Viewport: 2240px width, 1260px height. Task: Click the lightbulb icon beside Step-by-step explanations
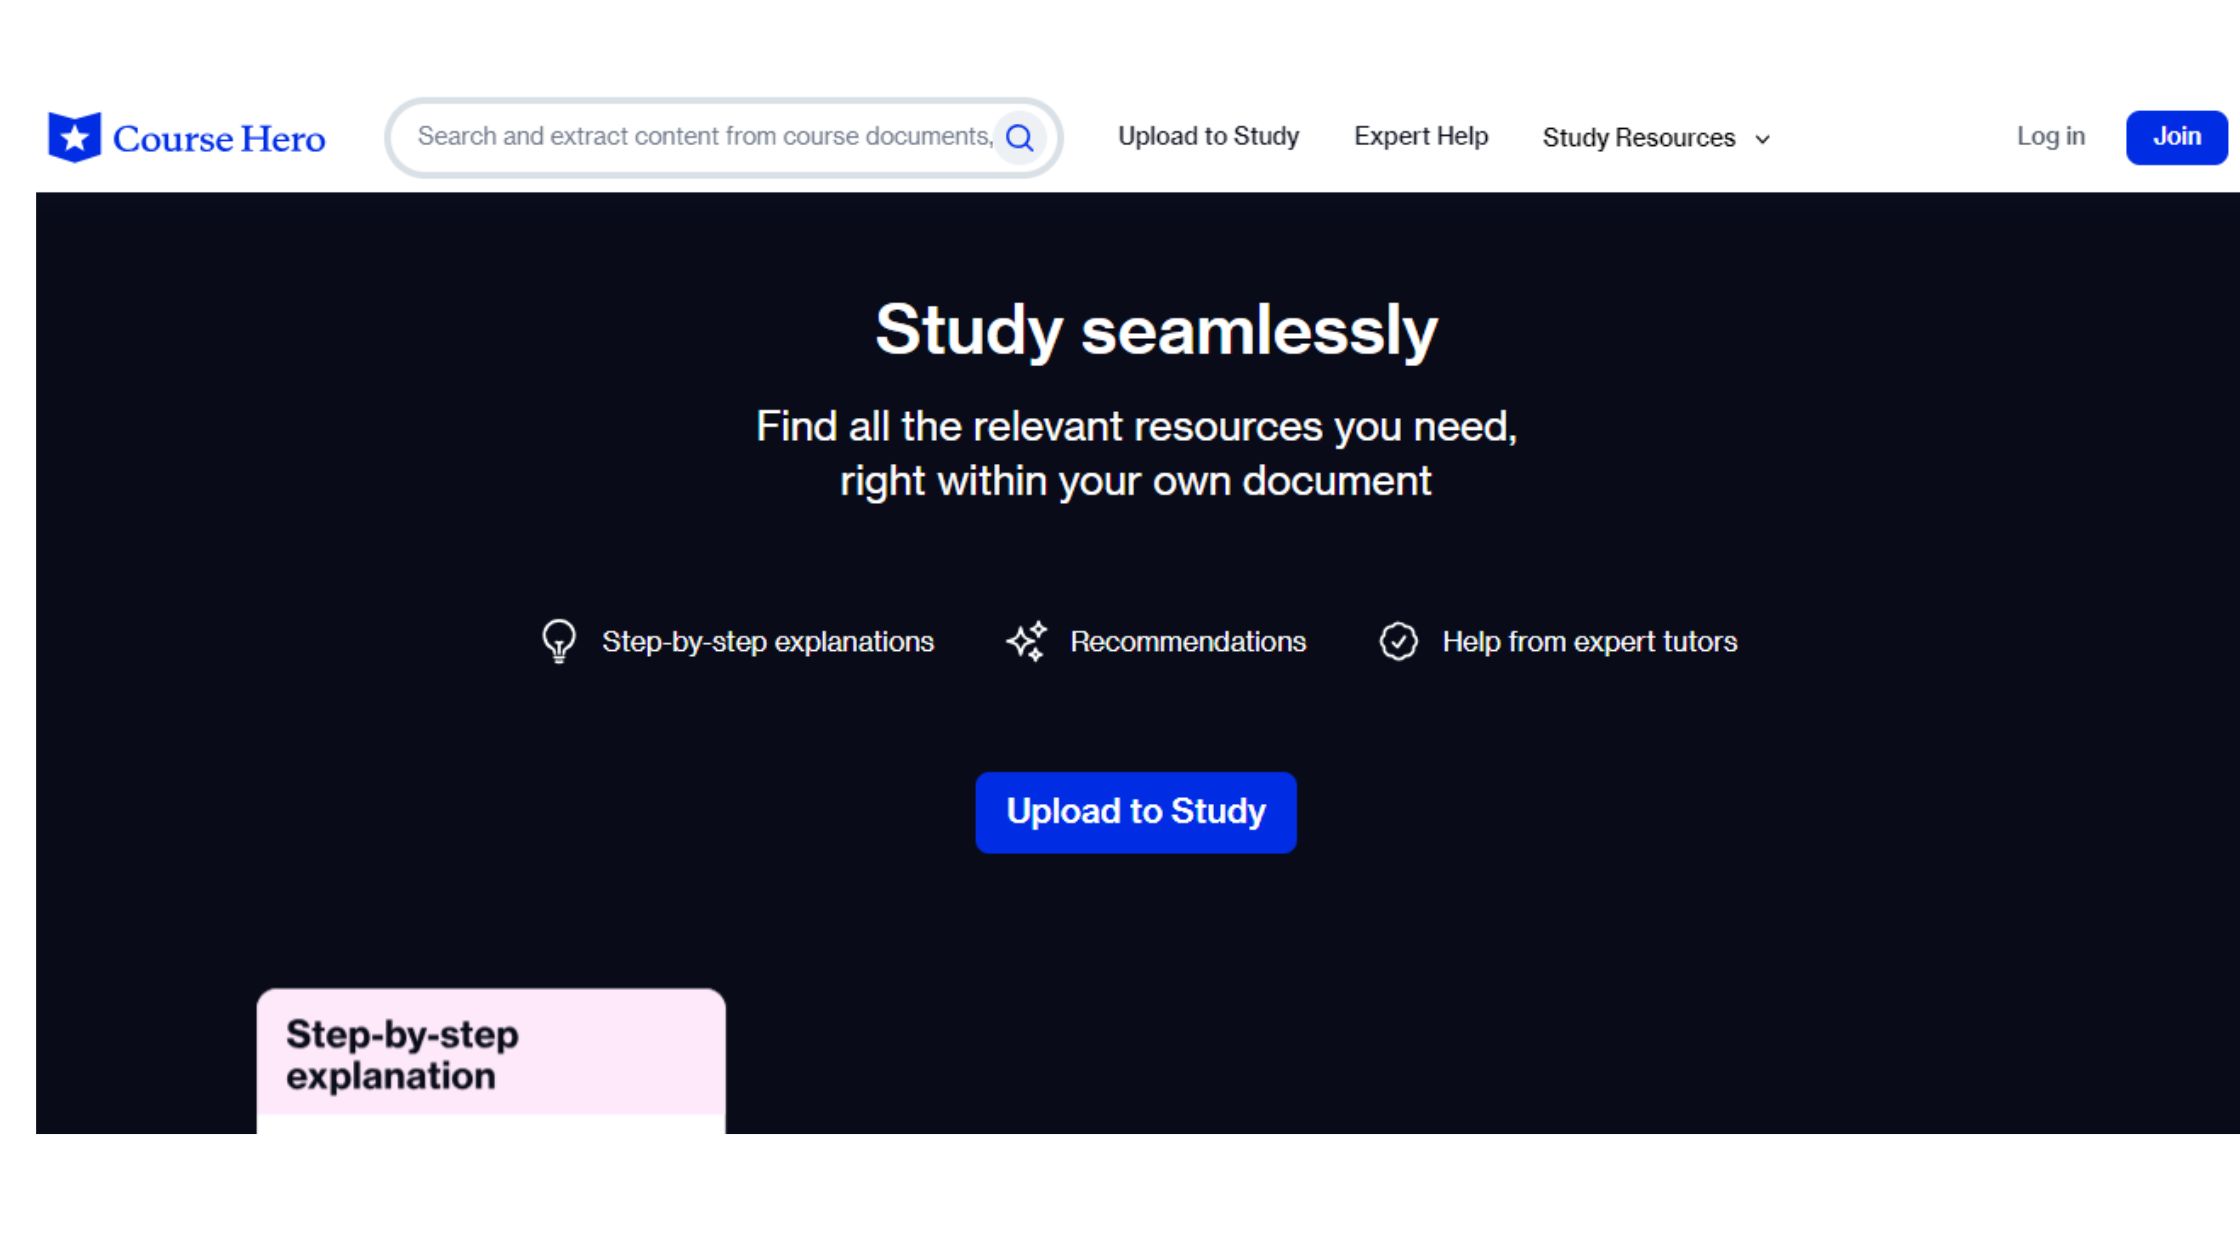coord(559,641)
